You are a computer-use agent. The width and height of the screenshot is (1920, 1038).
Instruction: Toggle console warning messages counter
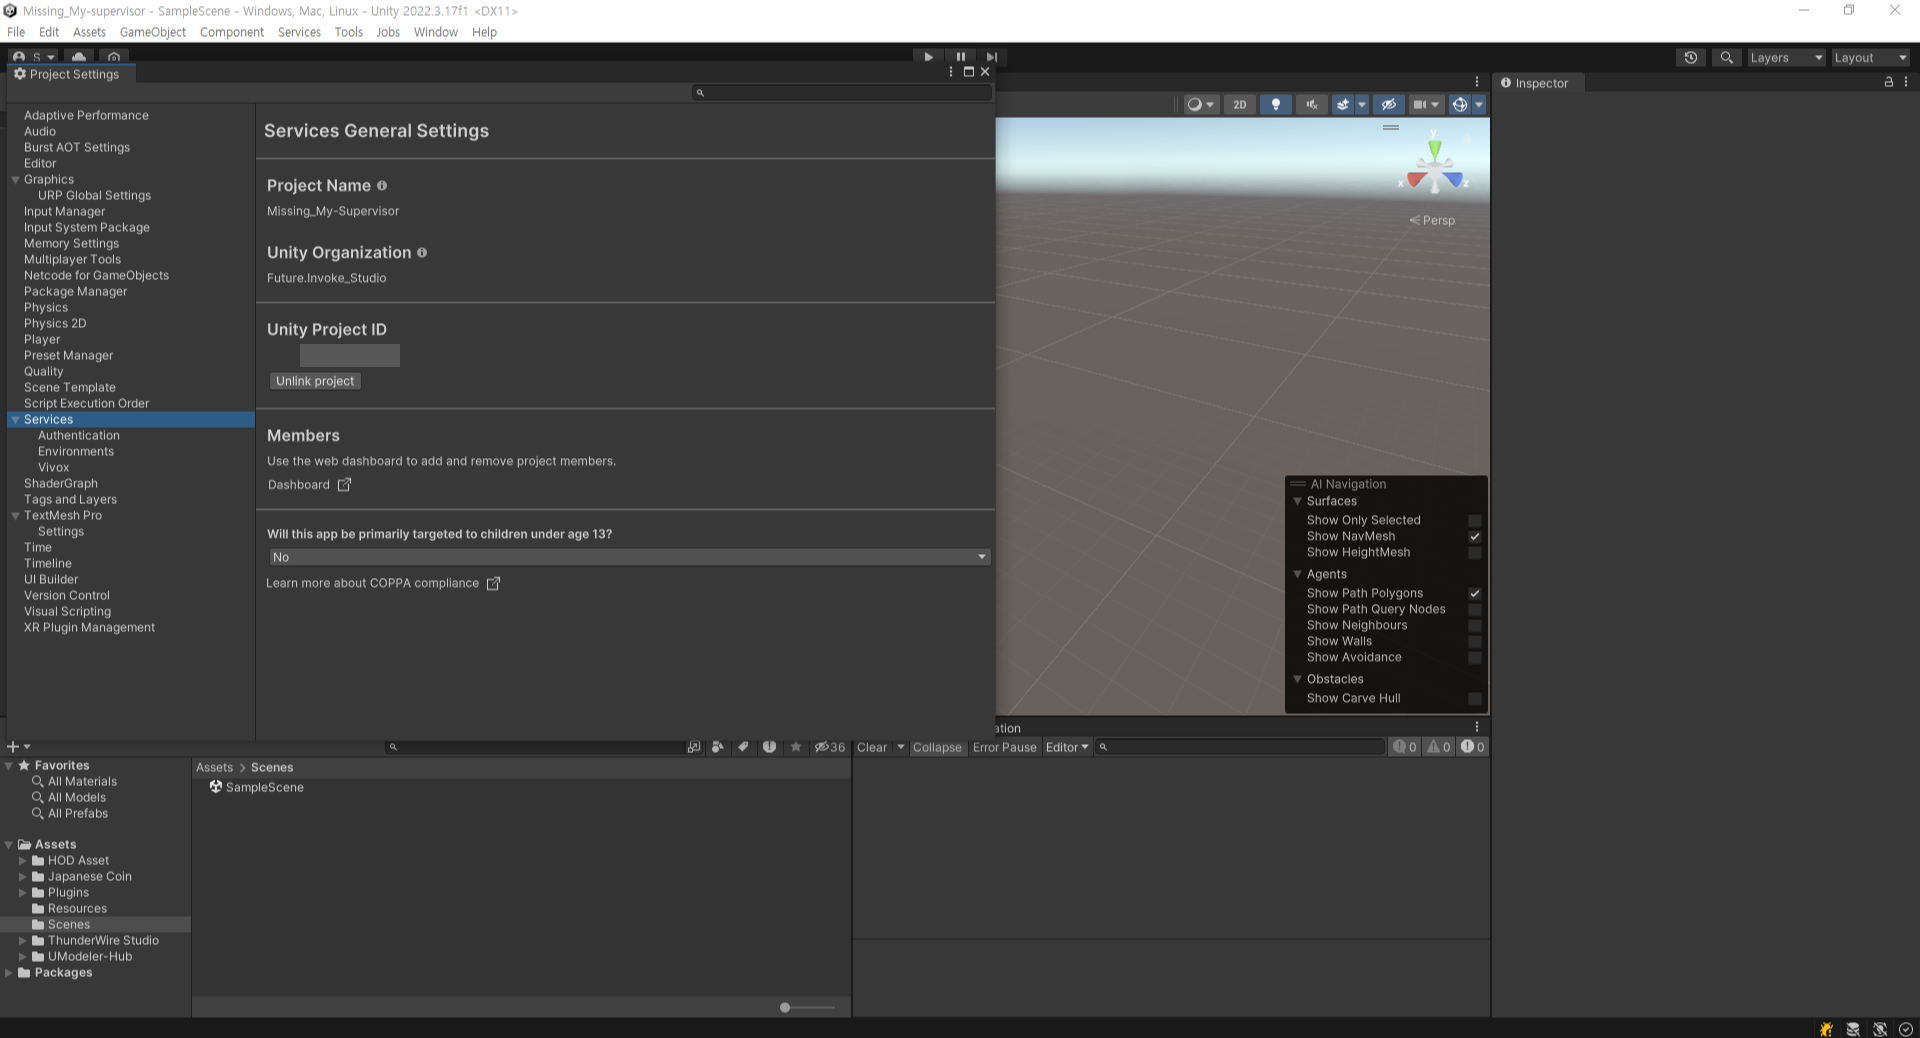pos(1439,747)
